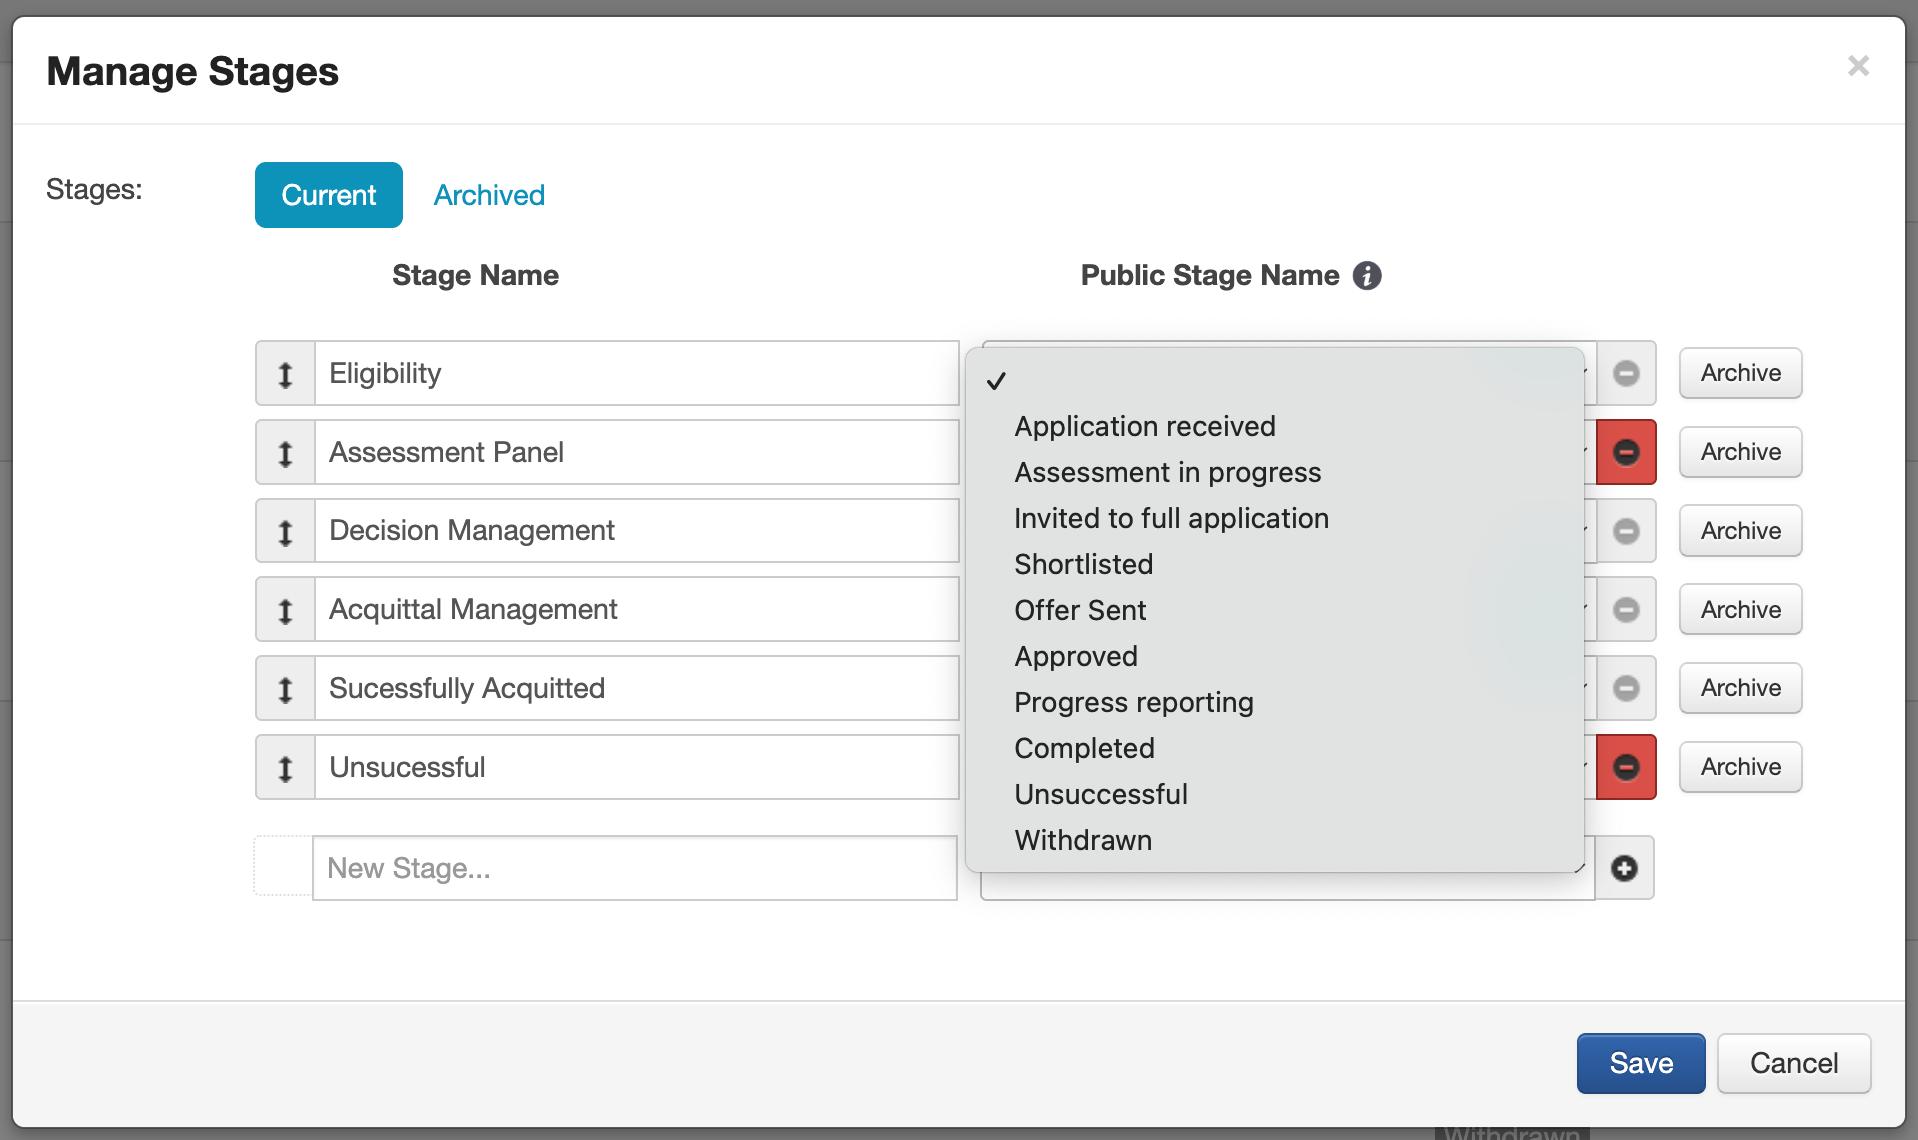Click the reorder handle beside Unsuccessful stage
Image resolution: width=1918 pixels, height=1140 pixels.
pyautogui.click(x=285, y=768)
